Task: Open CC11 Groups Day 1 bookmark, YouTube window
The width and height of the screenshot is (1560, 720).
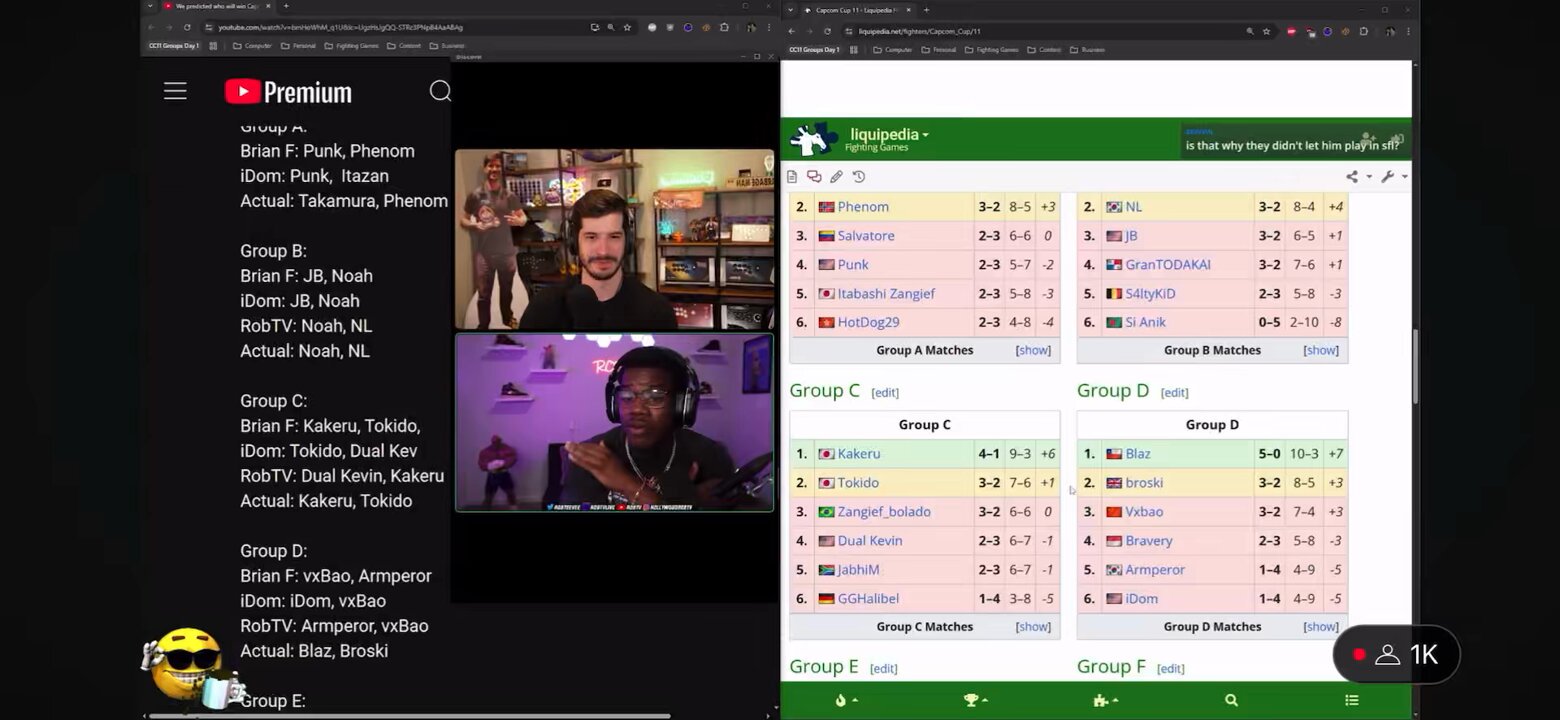Action: pyautogui.click(x=174, y=46)
